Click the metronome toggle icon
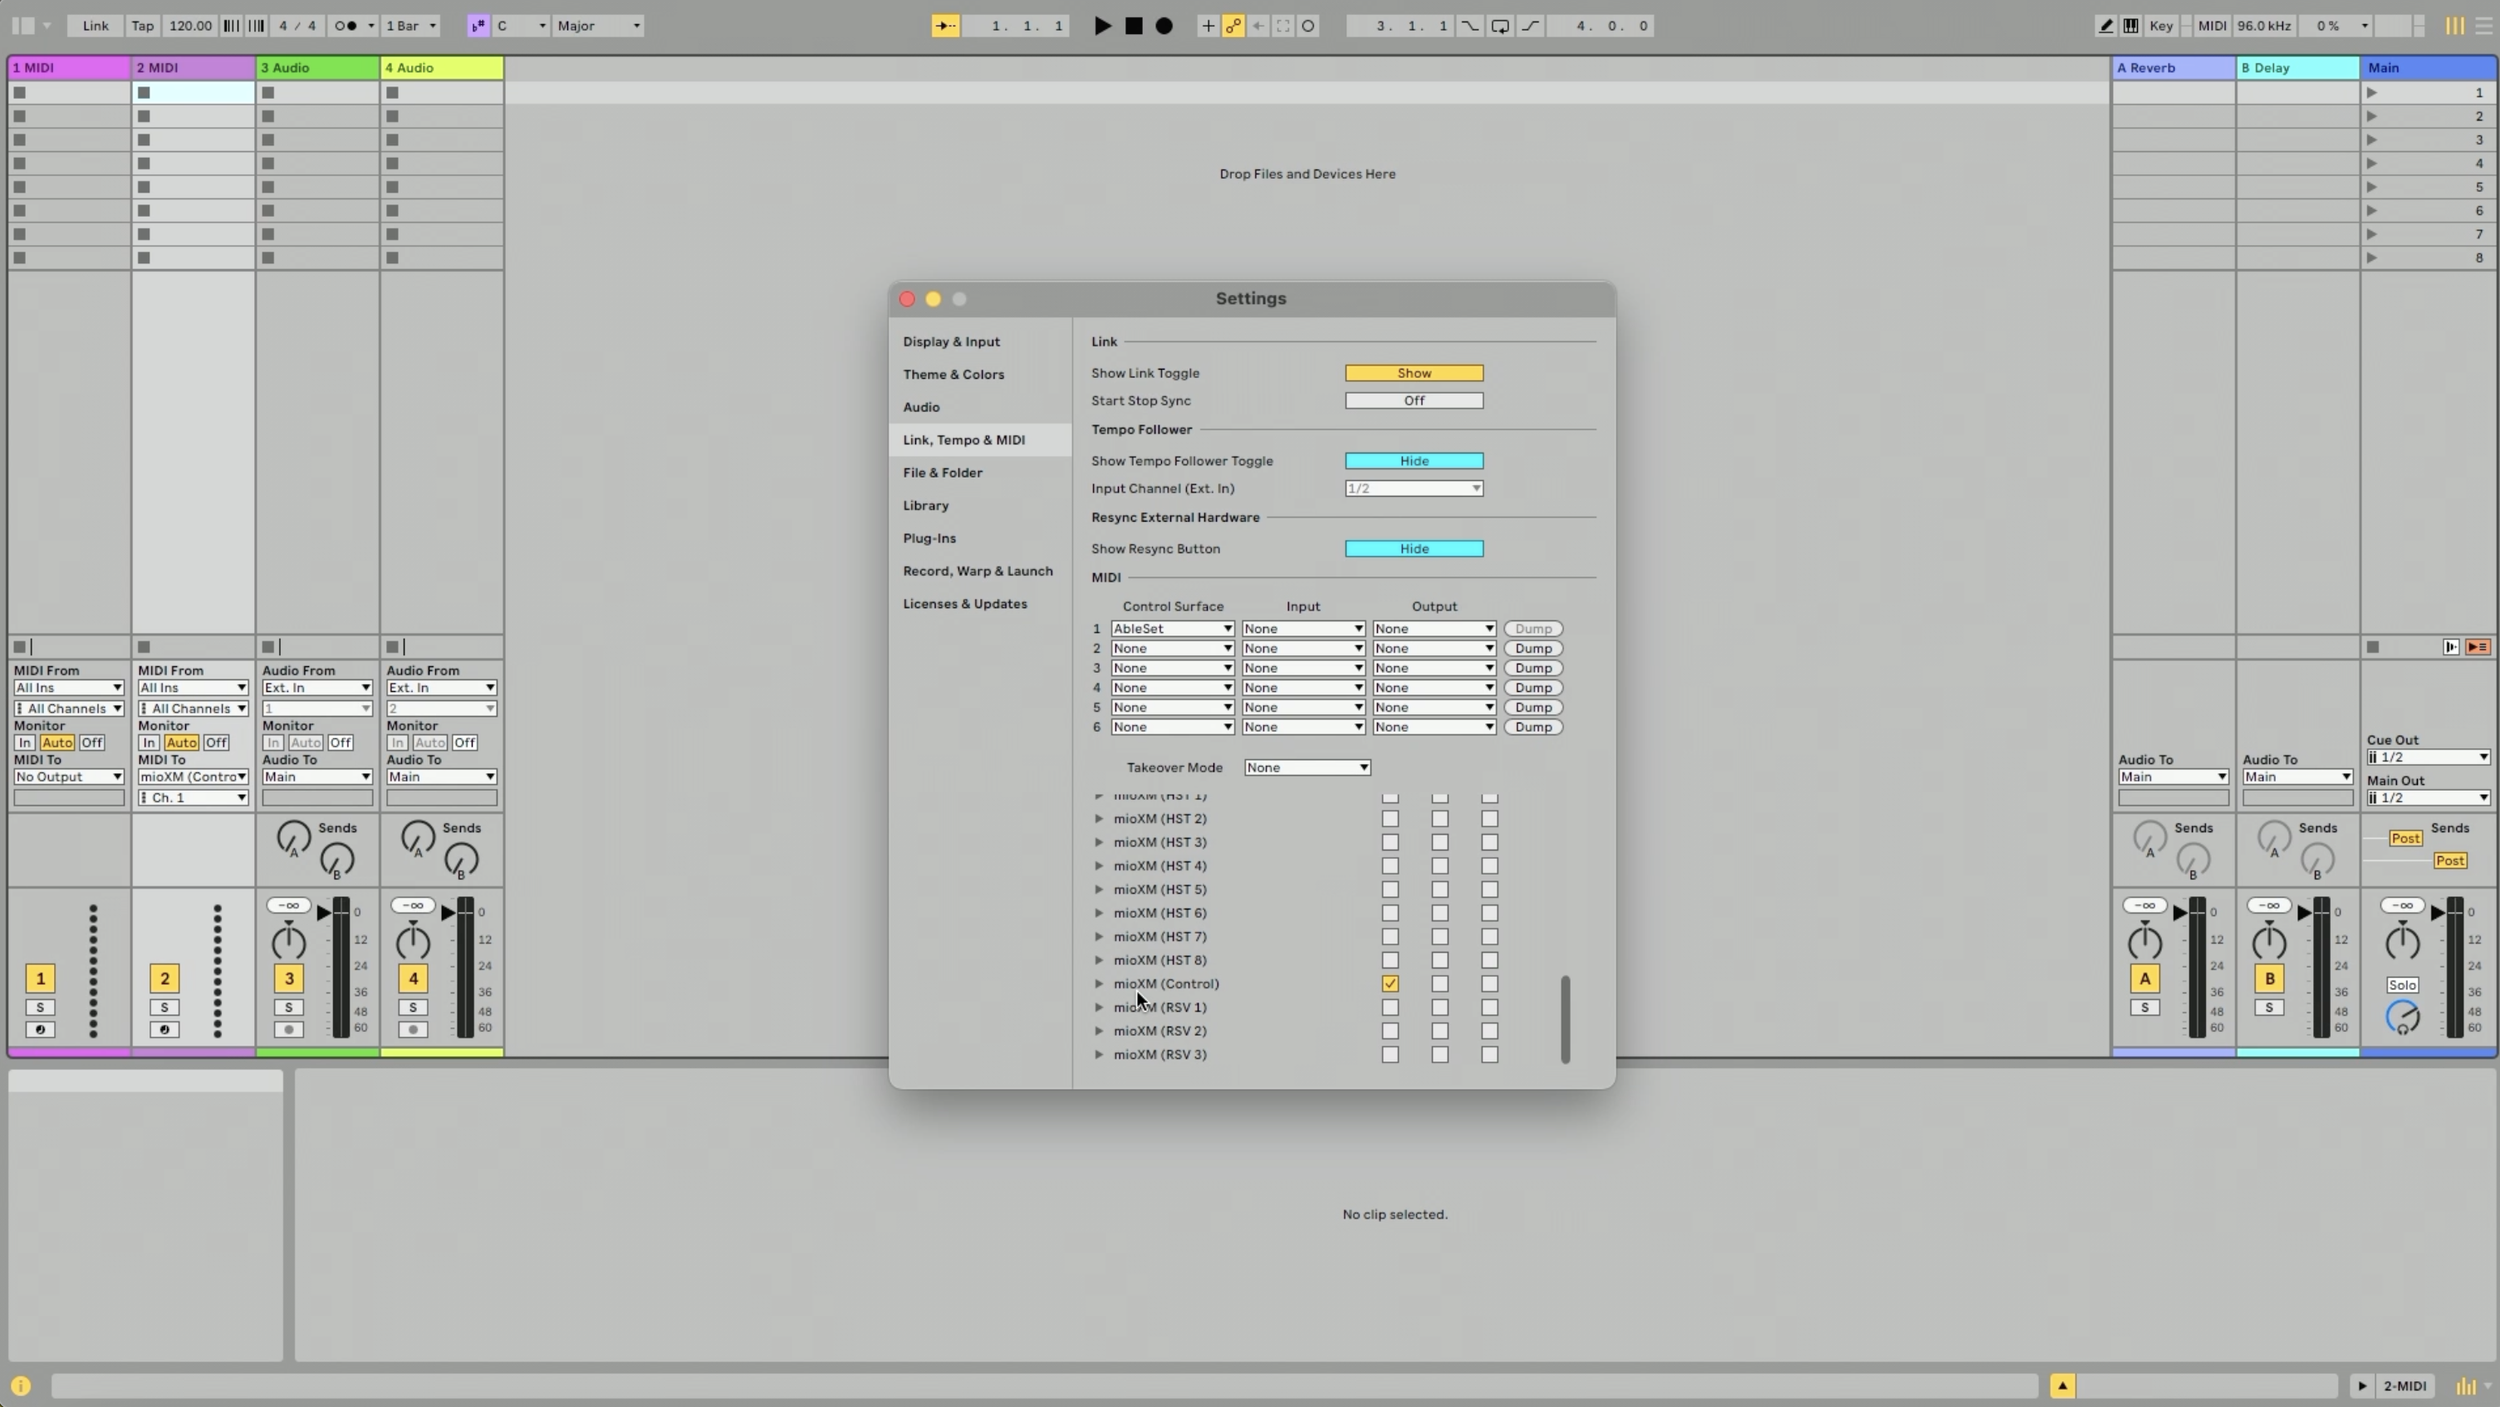The image size is (2500, 1407). click(x=345, y=26)
